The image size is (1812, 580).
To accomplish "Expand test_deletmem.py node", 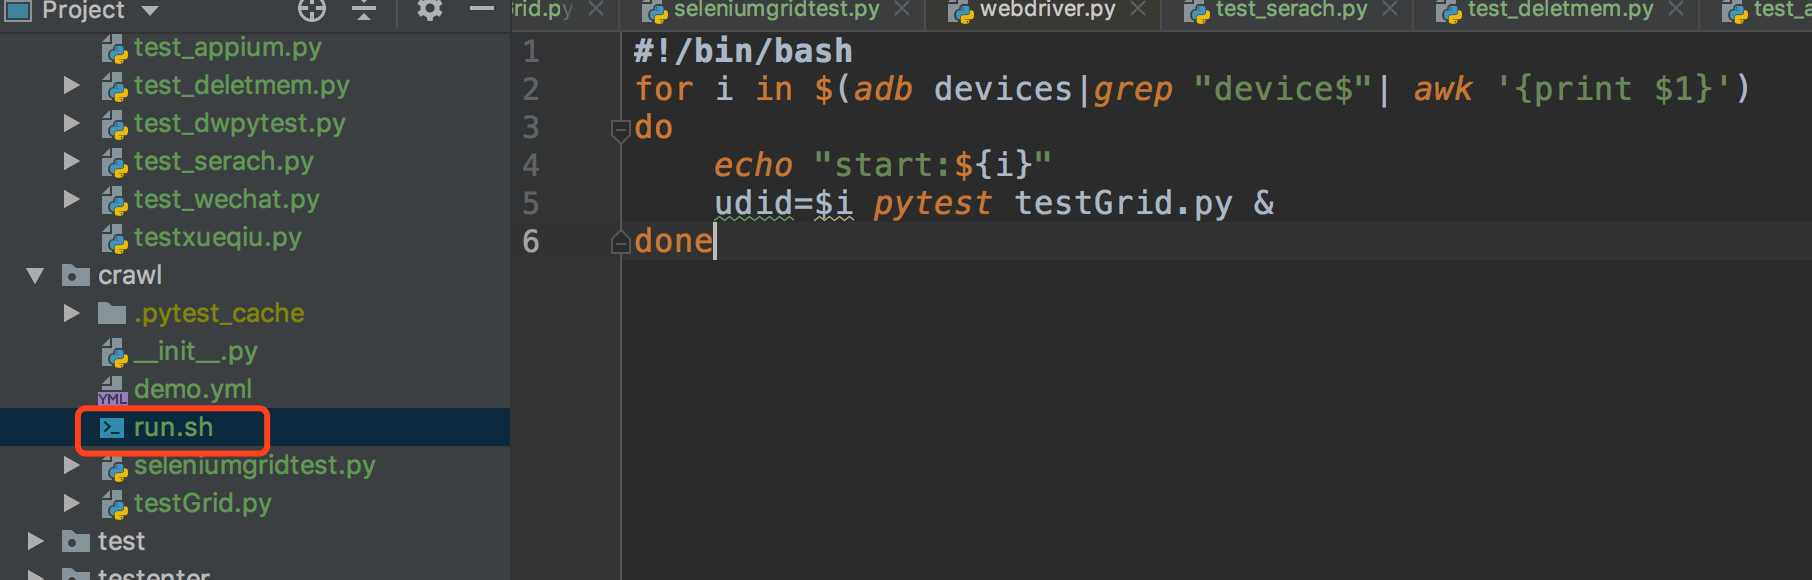I will [71, 86].
